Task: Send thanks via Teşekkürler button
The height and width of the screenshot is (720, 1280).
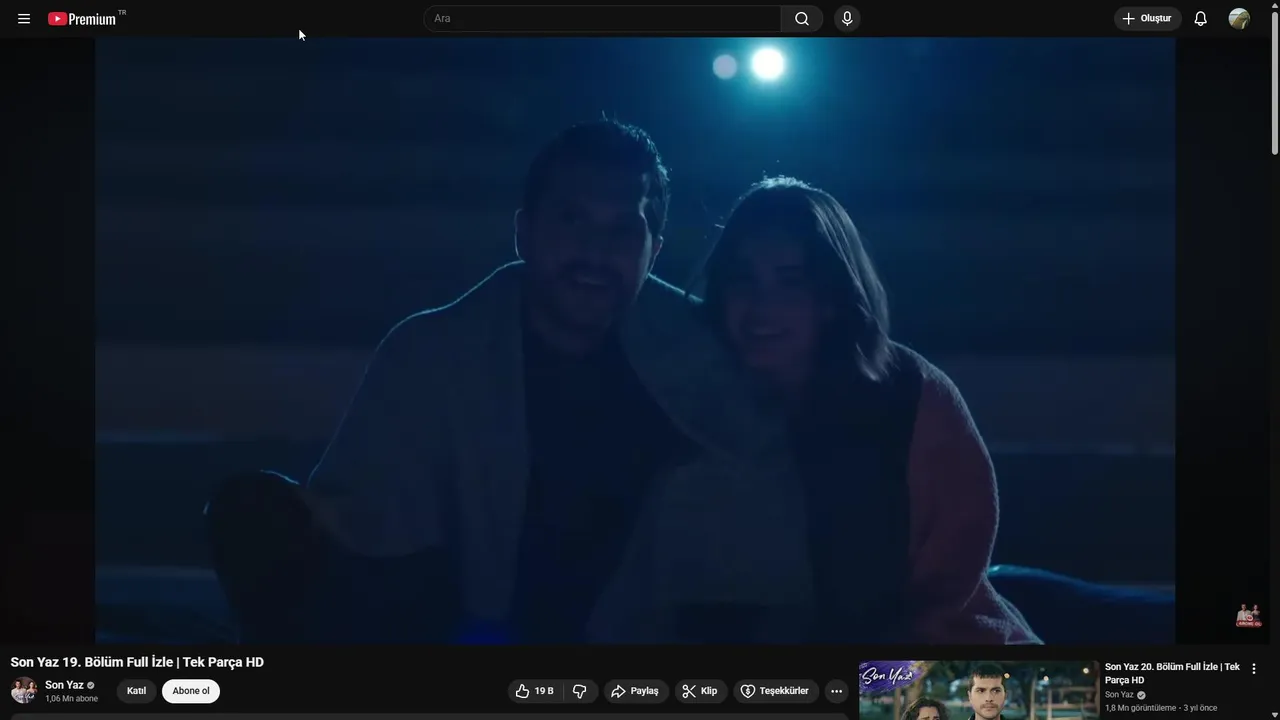Action: (x=775, y=691)
